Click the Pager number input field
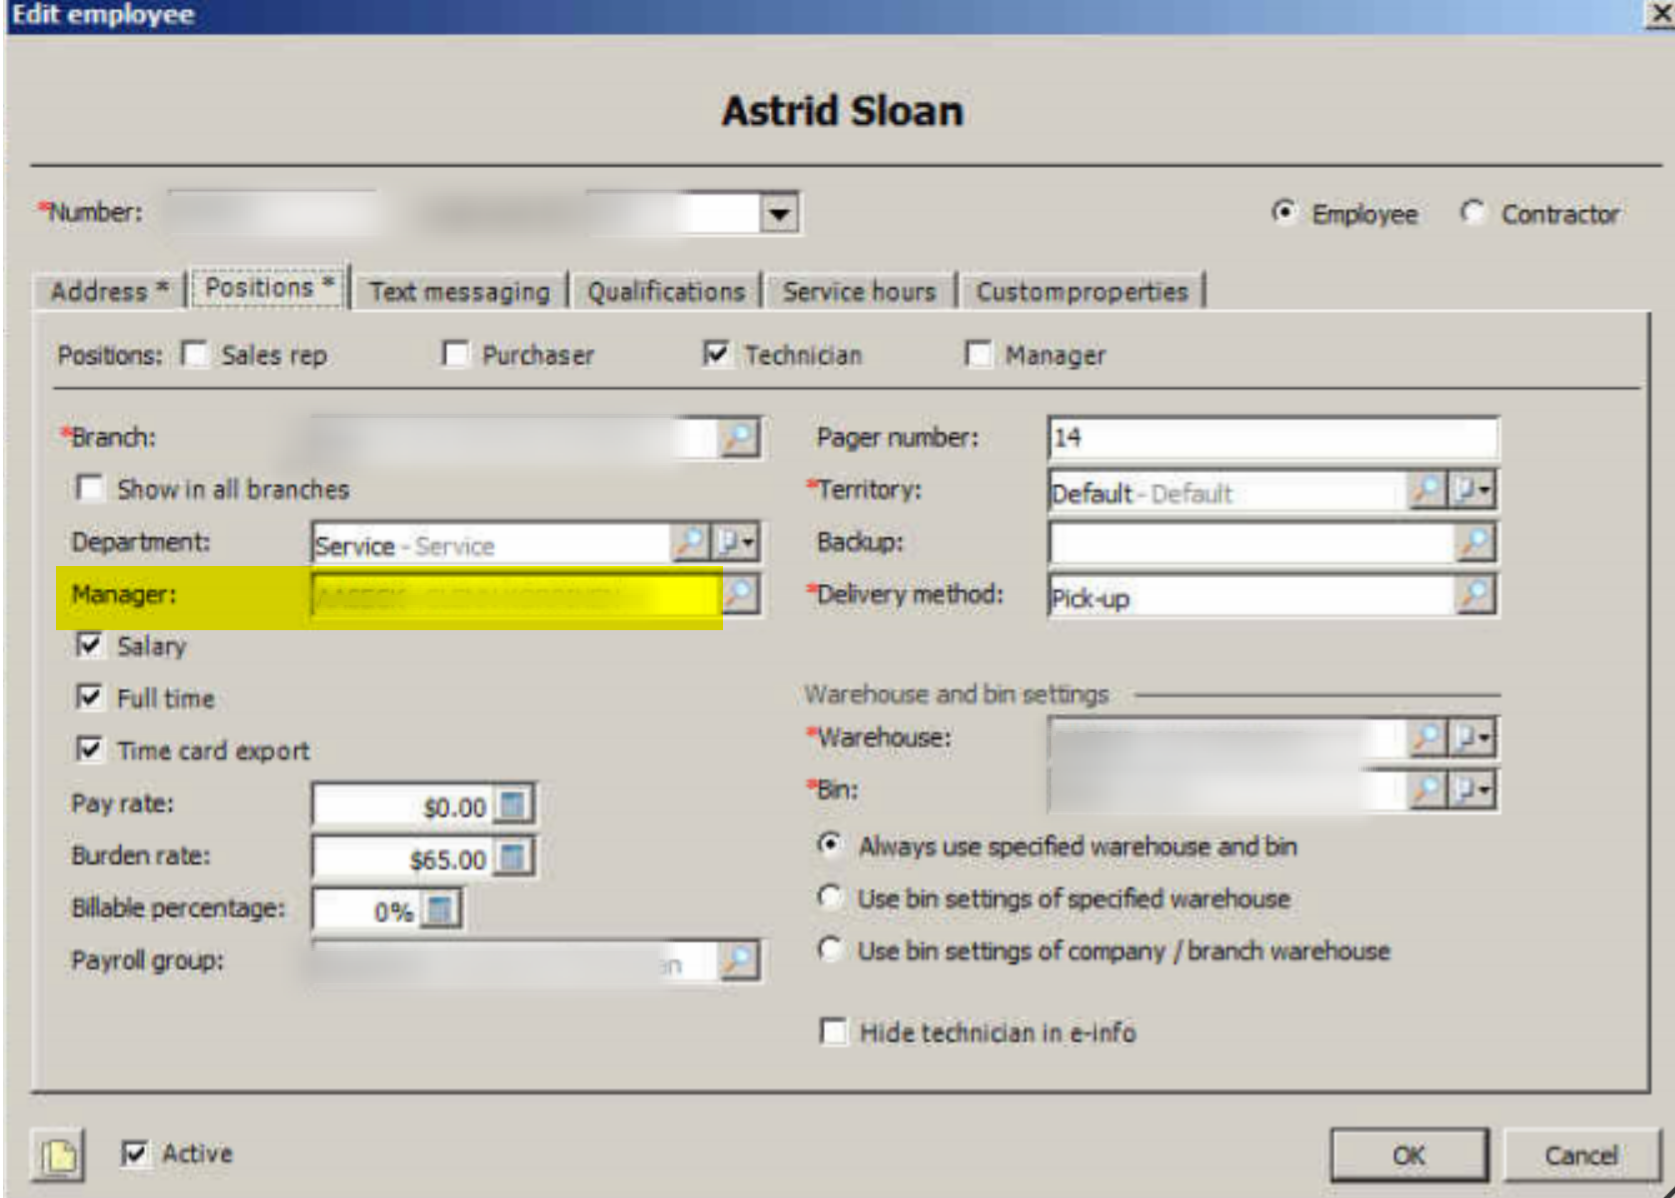1675x1198 pixels. [1273, 438]
